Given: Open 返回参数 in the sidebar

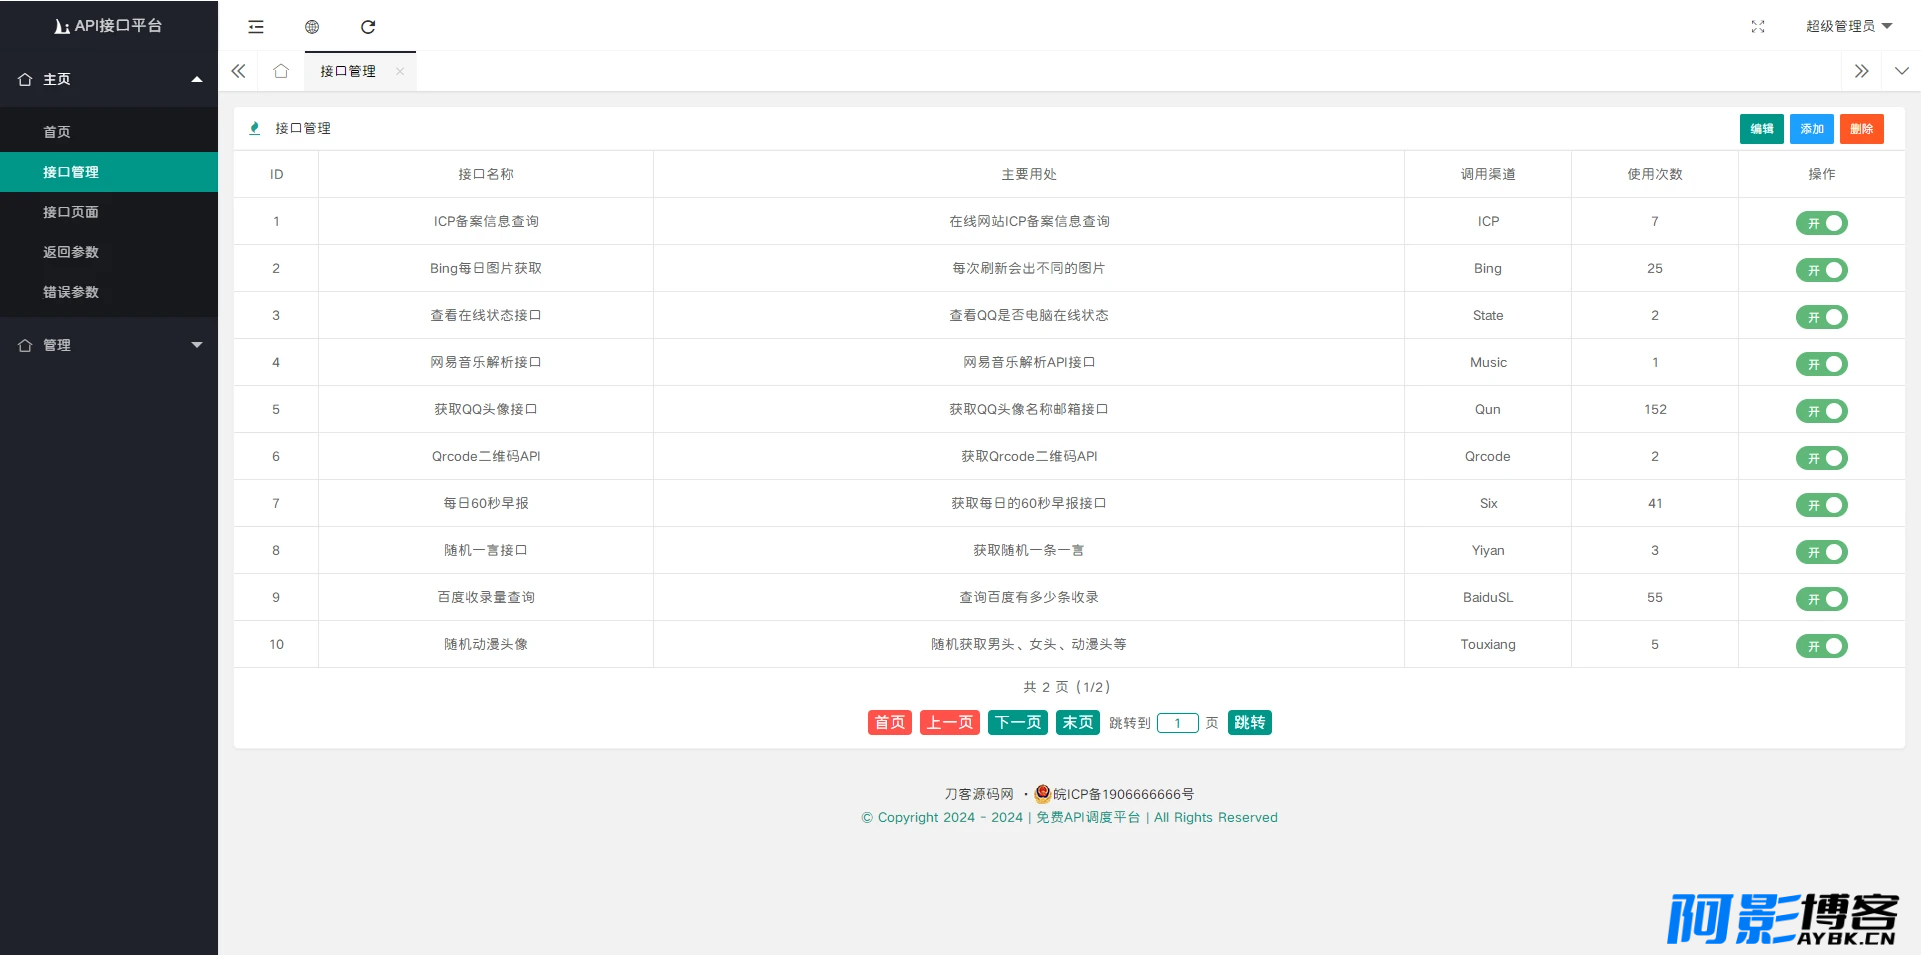Looking at the screenshot, I should click(71, 252).
